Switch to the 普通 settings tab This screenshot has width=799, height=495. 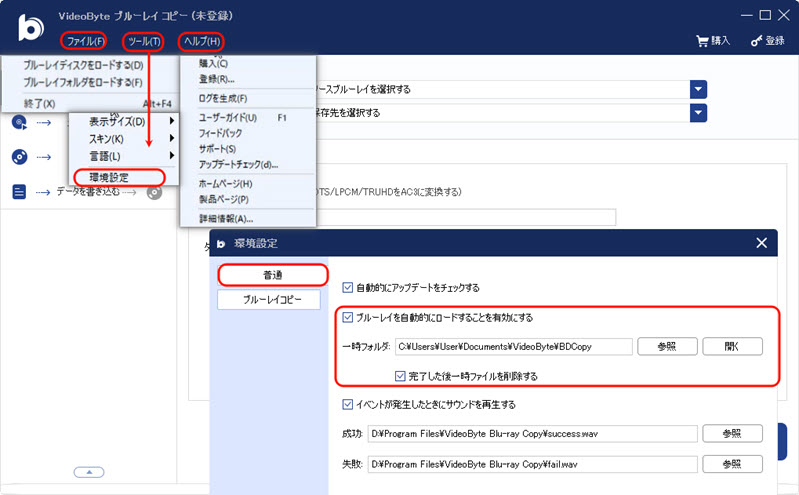pyautogui.click(x=273, y=275)
